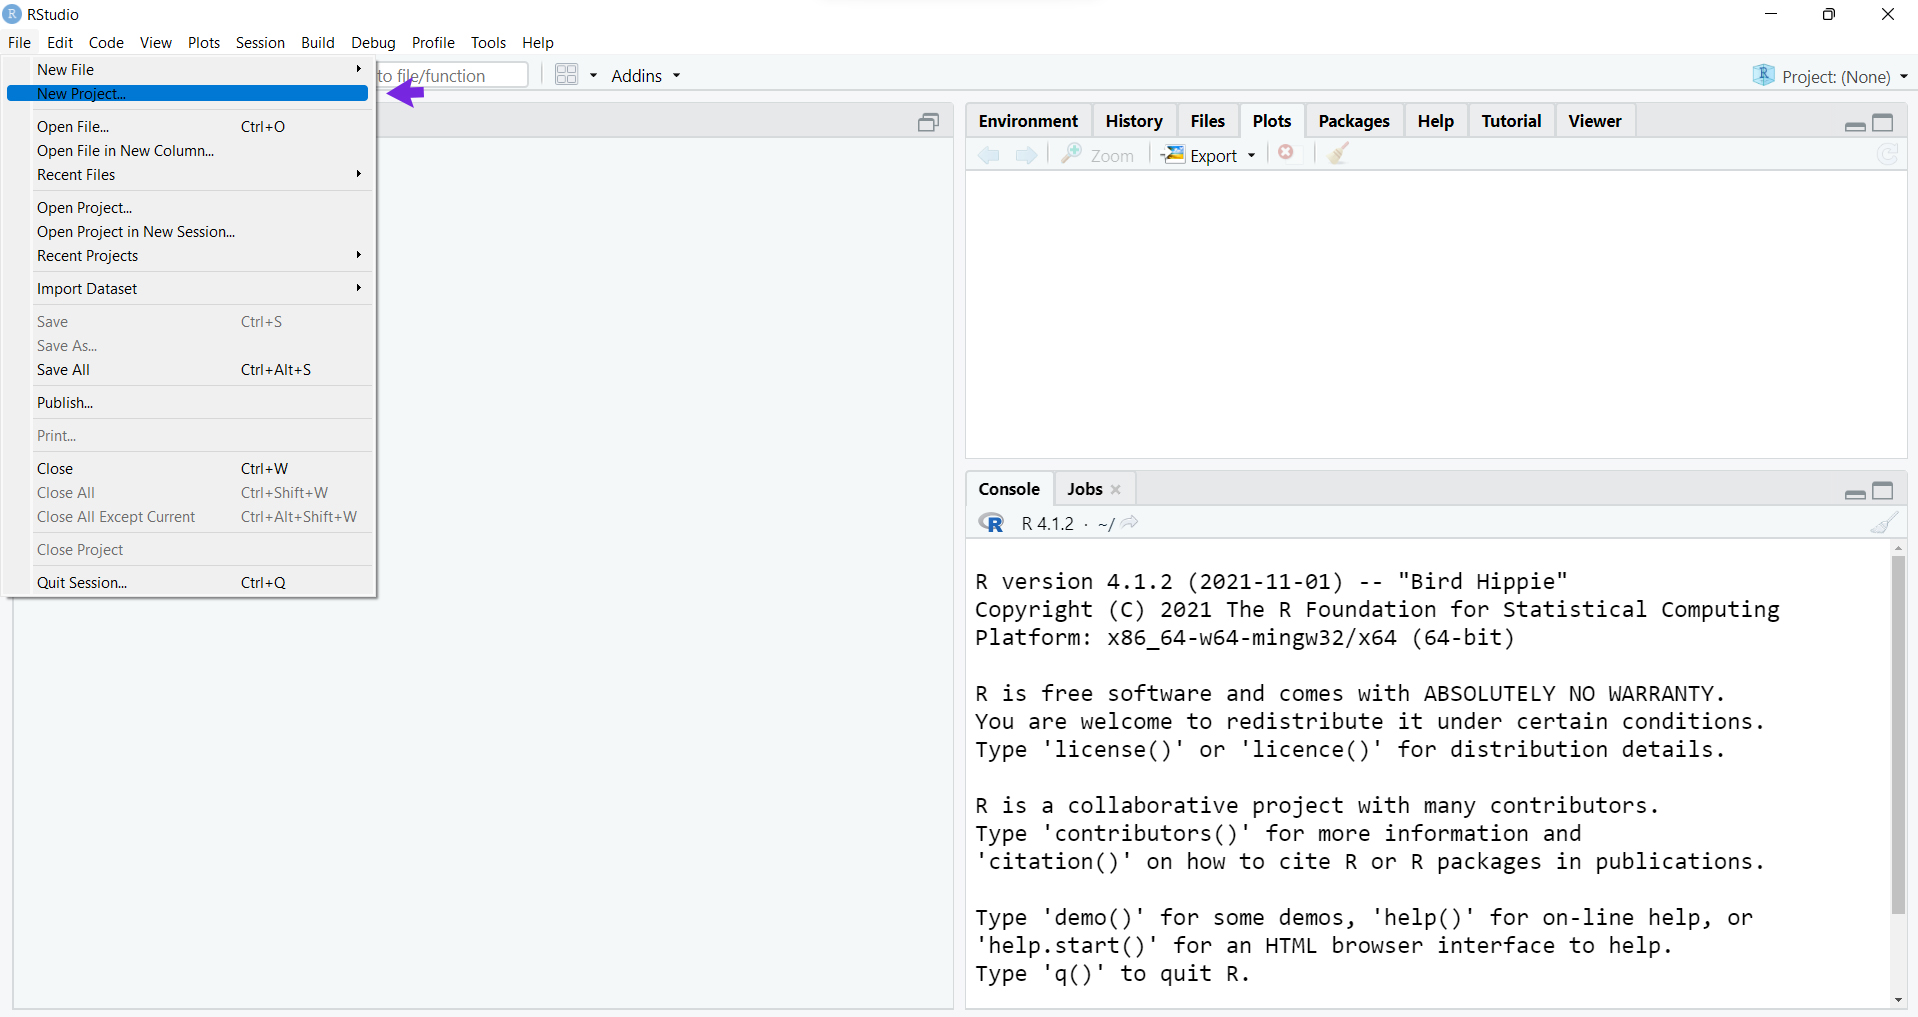This screenshot has height=1017, width=1918.
Task: Open the View menu
Action: [x=155, y=42]
